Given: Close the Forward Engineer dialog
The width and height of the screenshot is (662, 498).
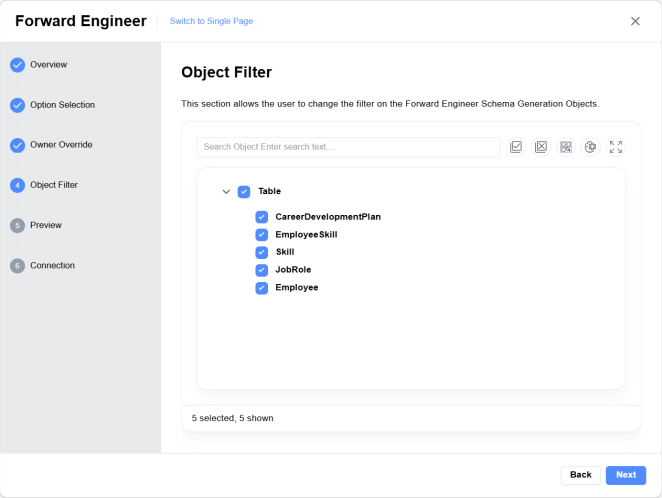Looking at the screenshot, I should click(x=635, y=21).
